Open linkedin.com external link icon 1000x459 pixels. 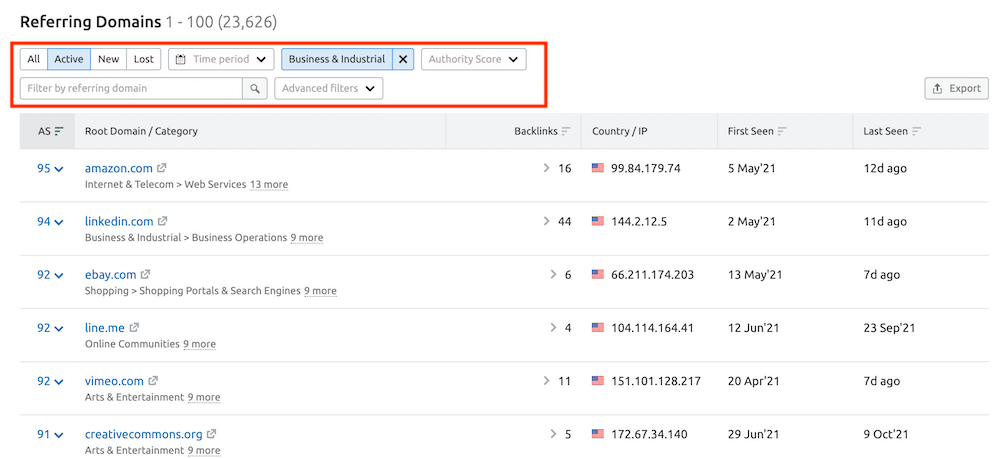(163, 221)
